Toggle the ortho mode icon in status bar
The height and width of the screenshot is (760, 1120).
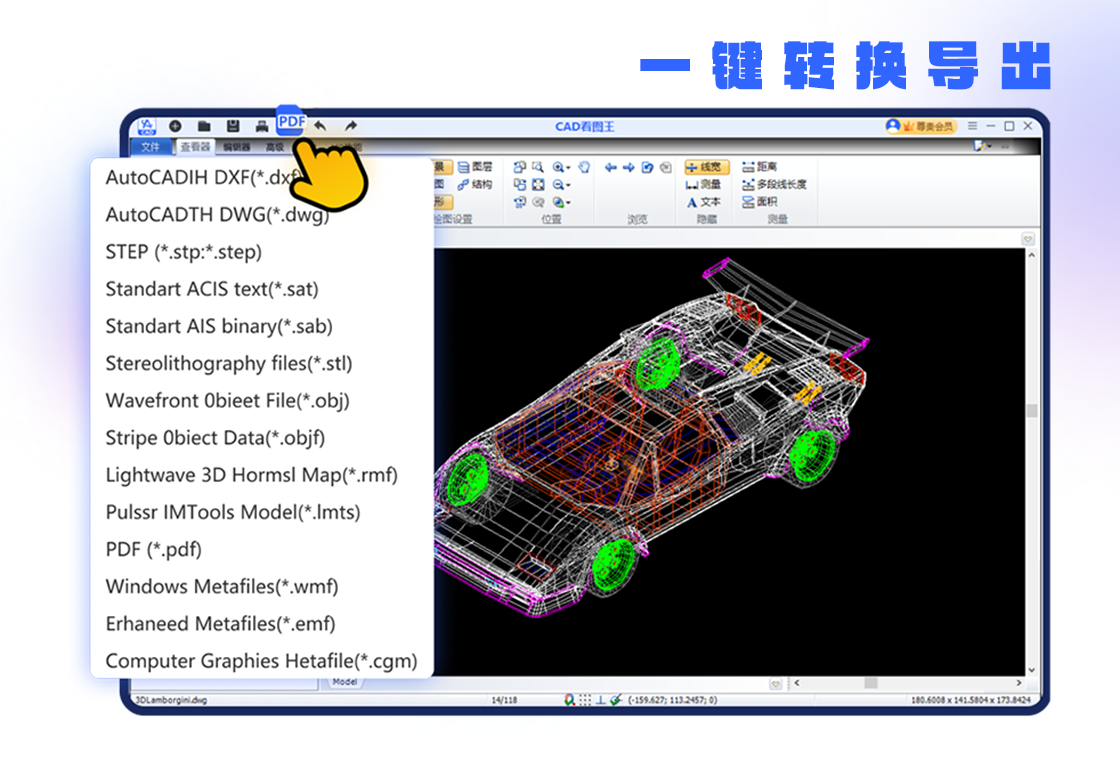coord(601,700)
